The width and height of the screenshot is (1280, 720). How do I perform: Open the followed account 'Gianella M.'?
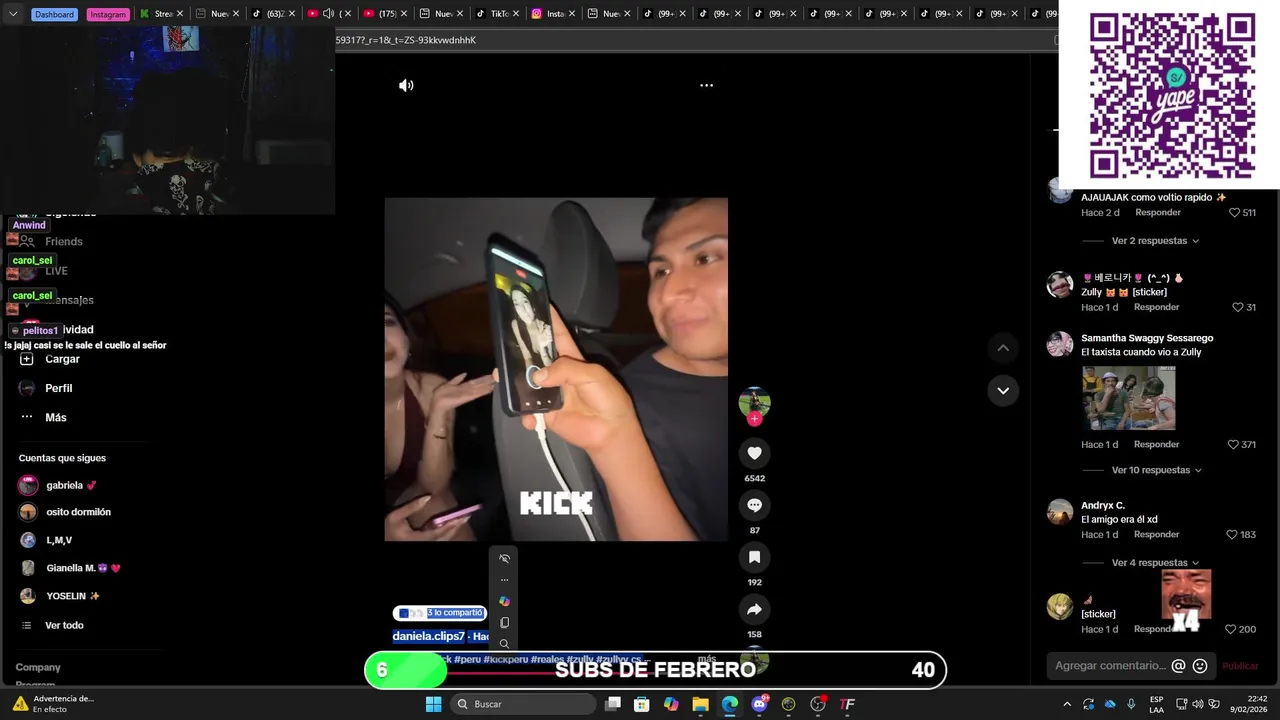click(x=70, y=568)
